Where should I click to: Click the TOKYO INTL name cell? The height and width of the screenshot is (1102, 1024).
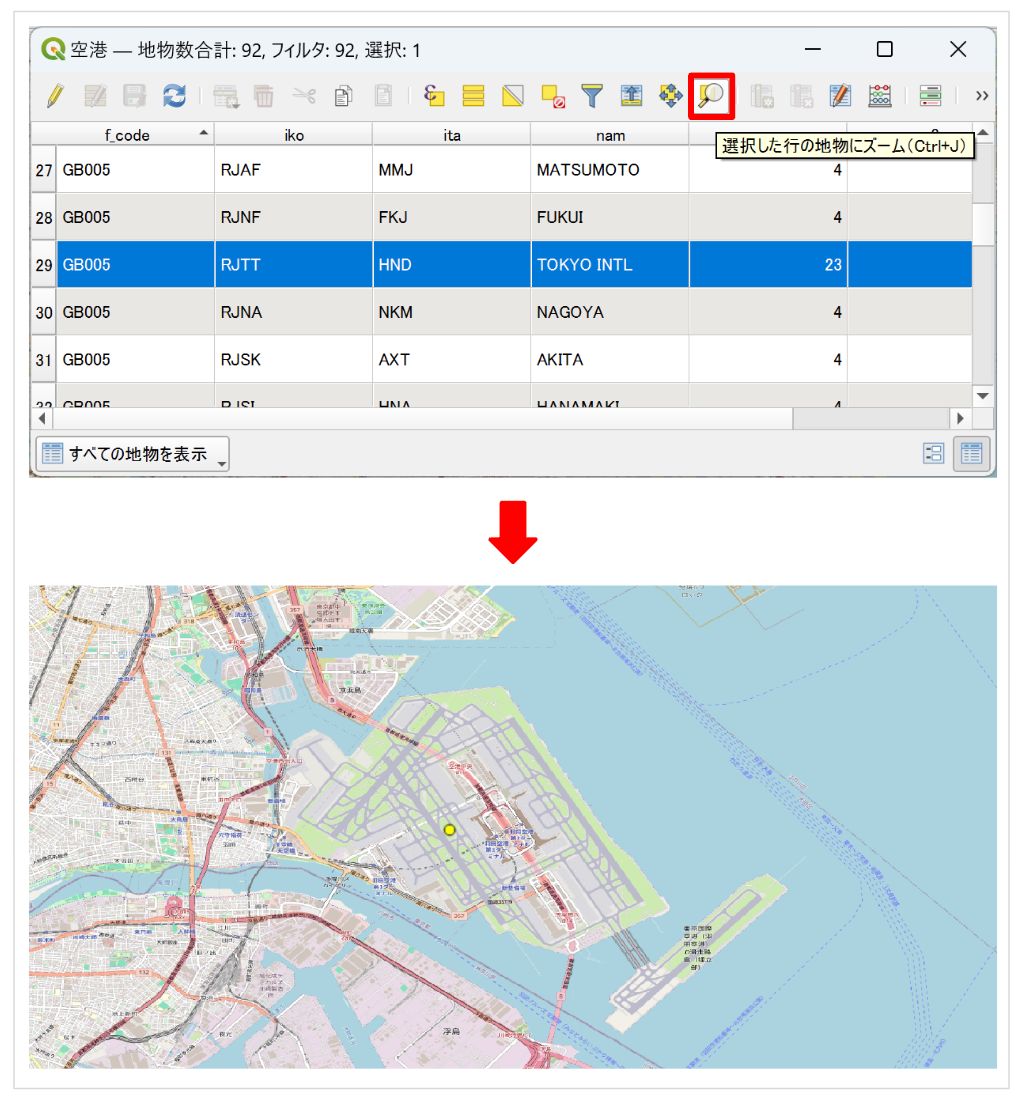point(610,265)
